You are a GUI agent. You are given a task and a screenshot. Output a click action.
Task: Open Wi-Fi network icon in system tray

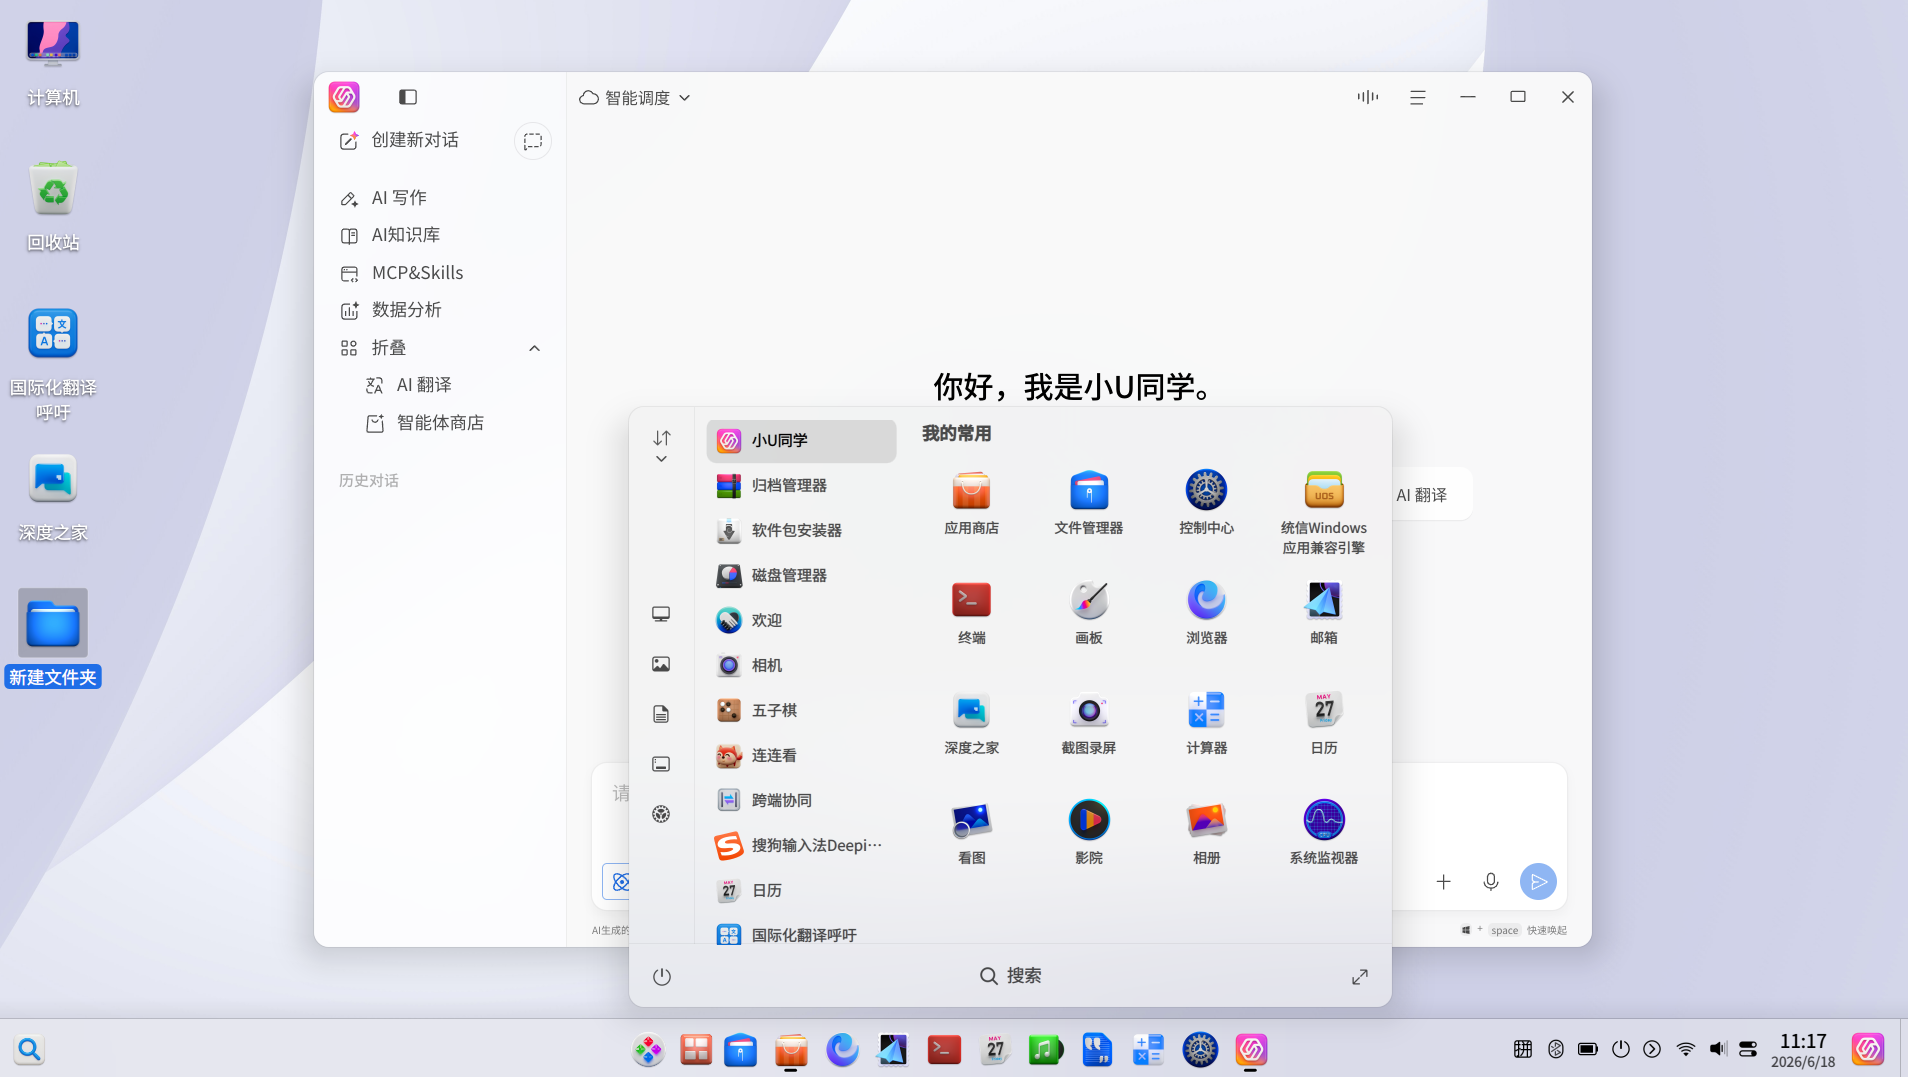(1685, 1049)
